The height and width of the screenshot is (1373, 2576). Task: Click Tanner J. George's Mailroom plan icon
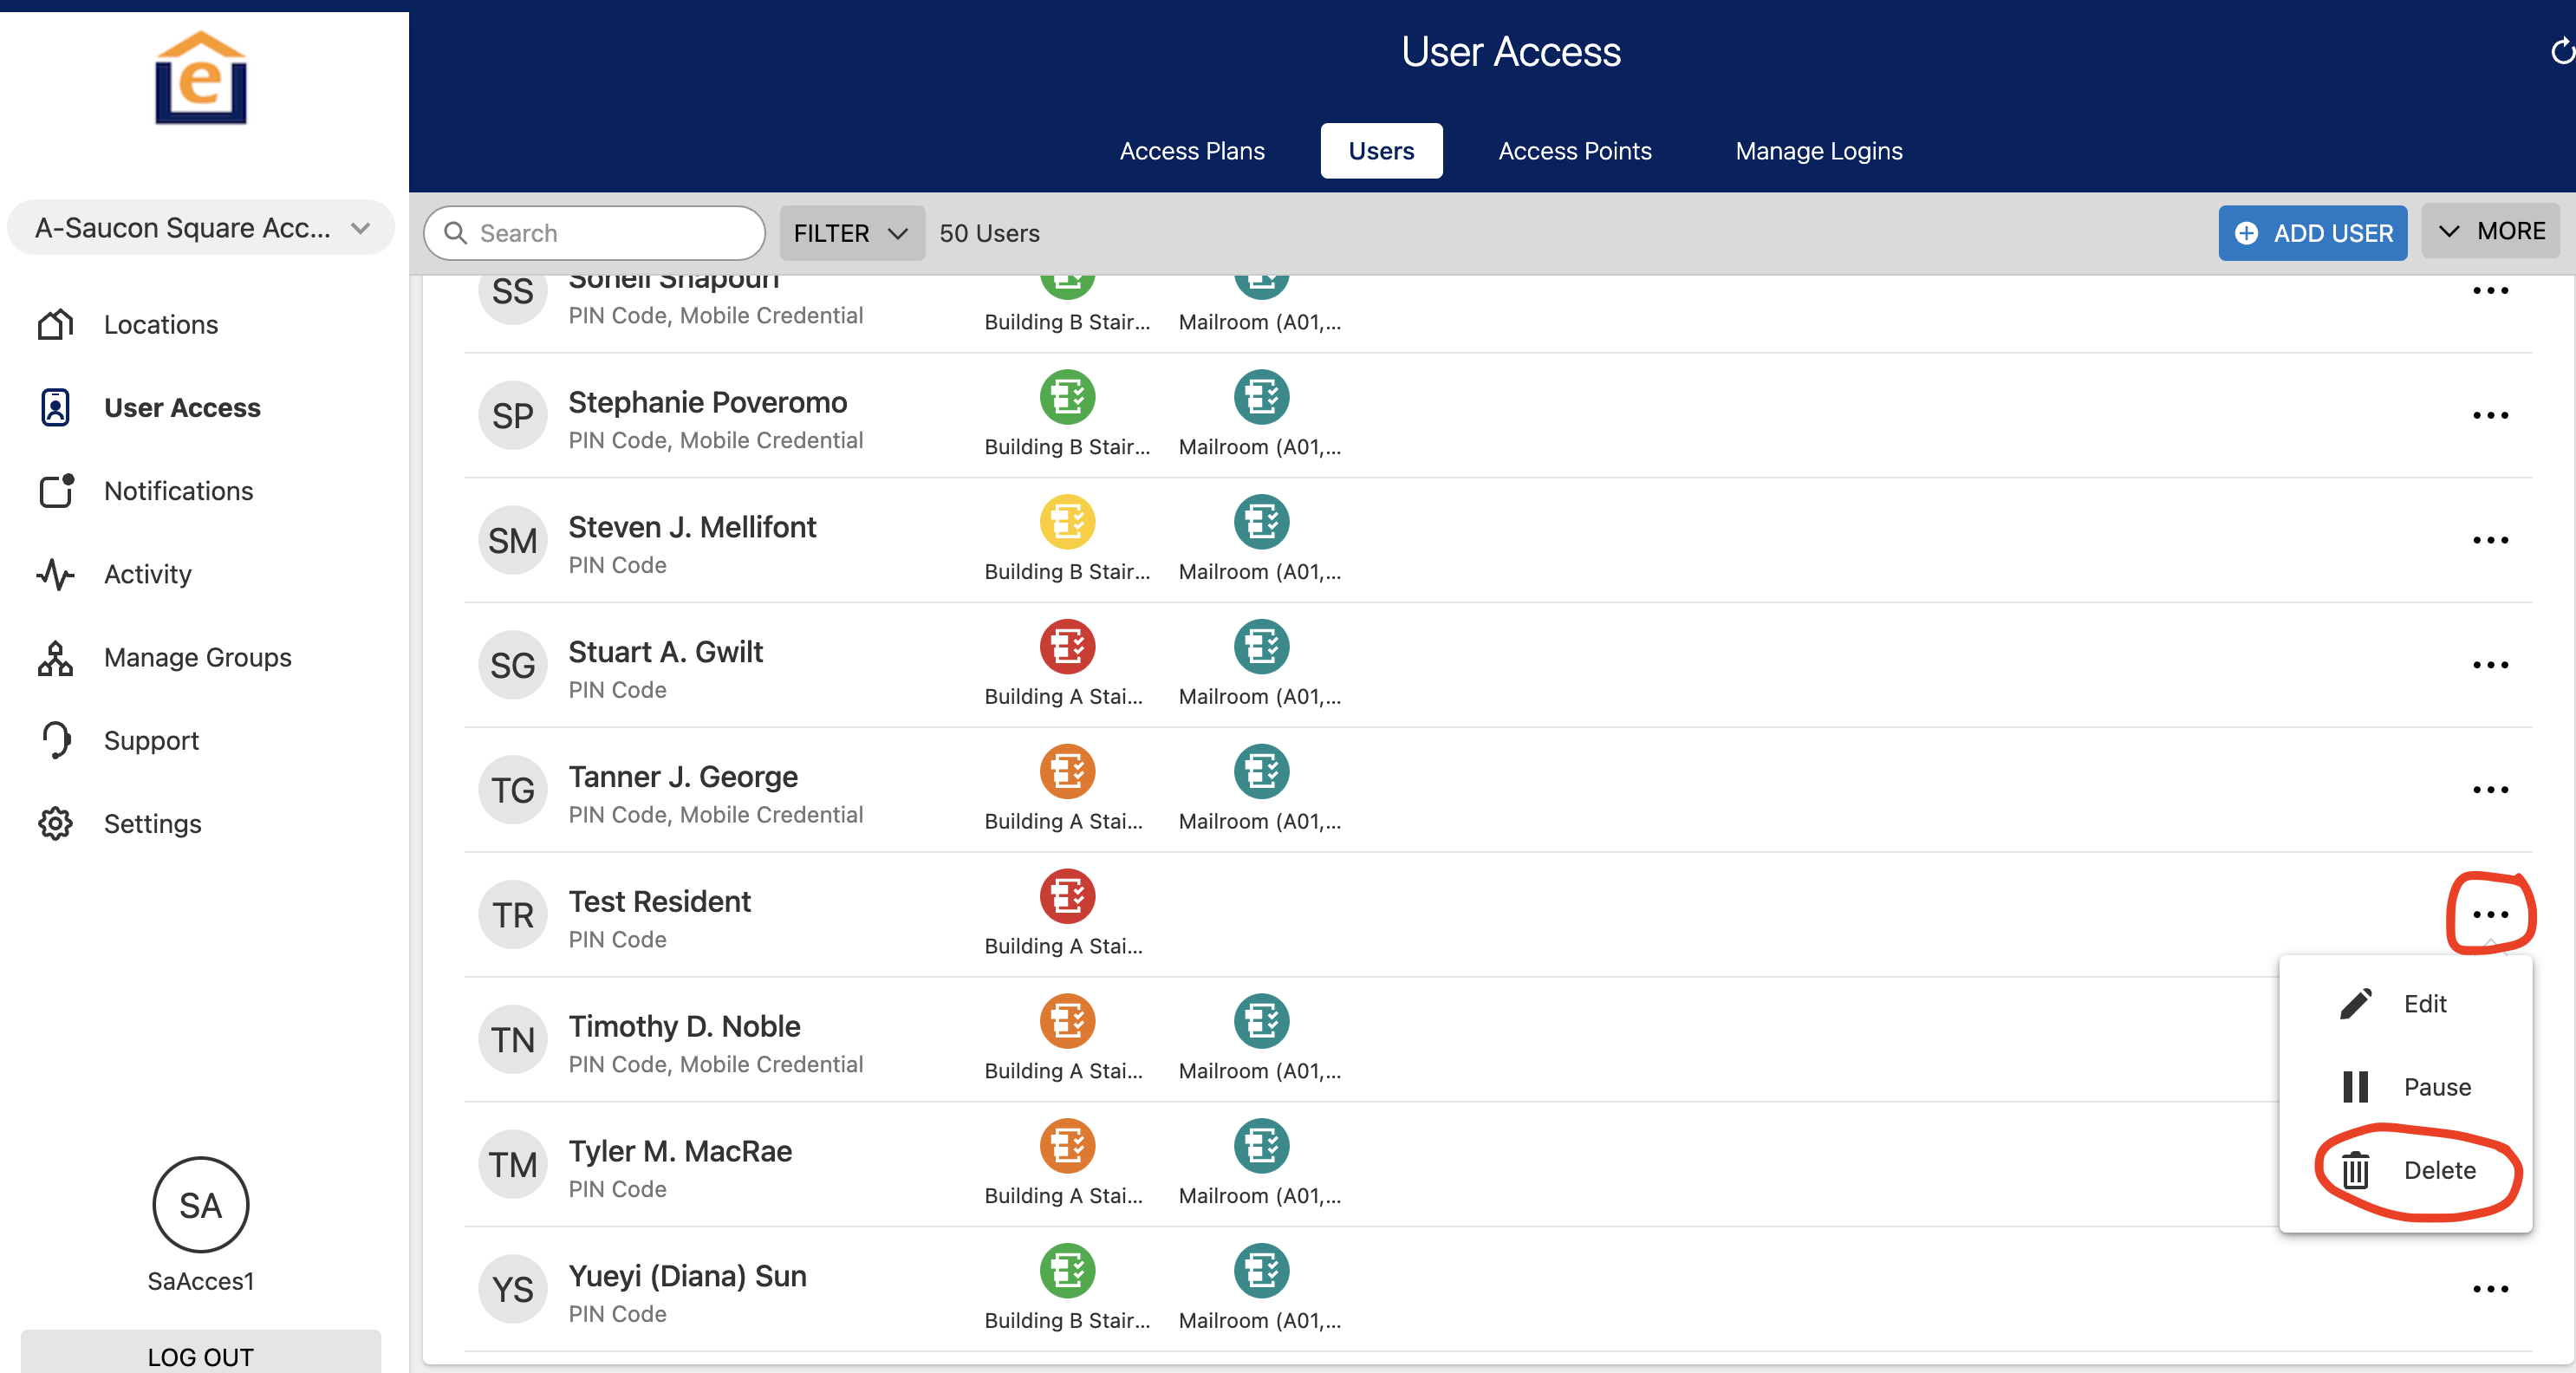[1260, 772]
